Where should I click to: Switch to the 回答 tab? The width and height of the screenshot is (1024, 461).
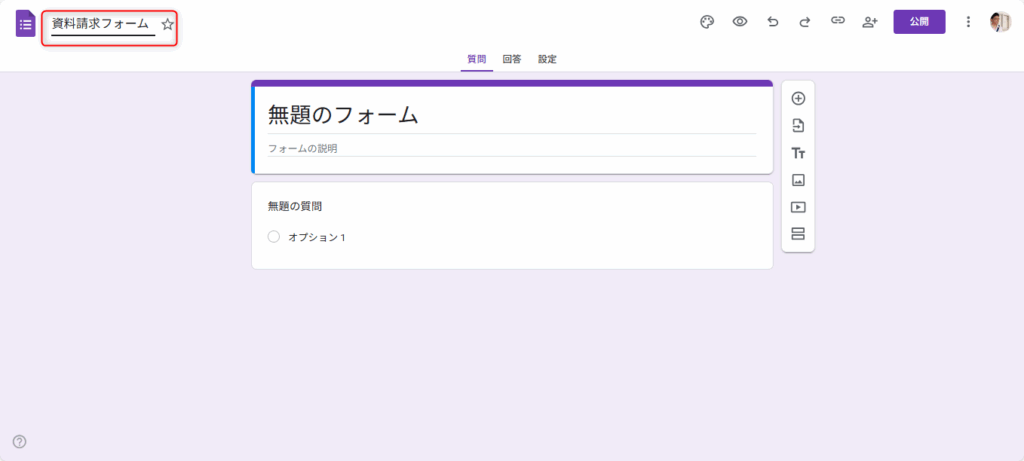point(511,59)
